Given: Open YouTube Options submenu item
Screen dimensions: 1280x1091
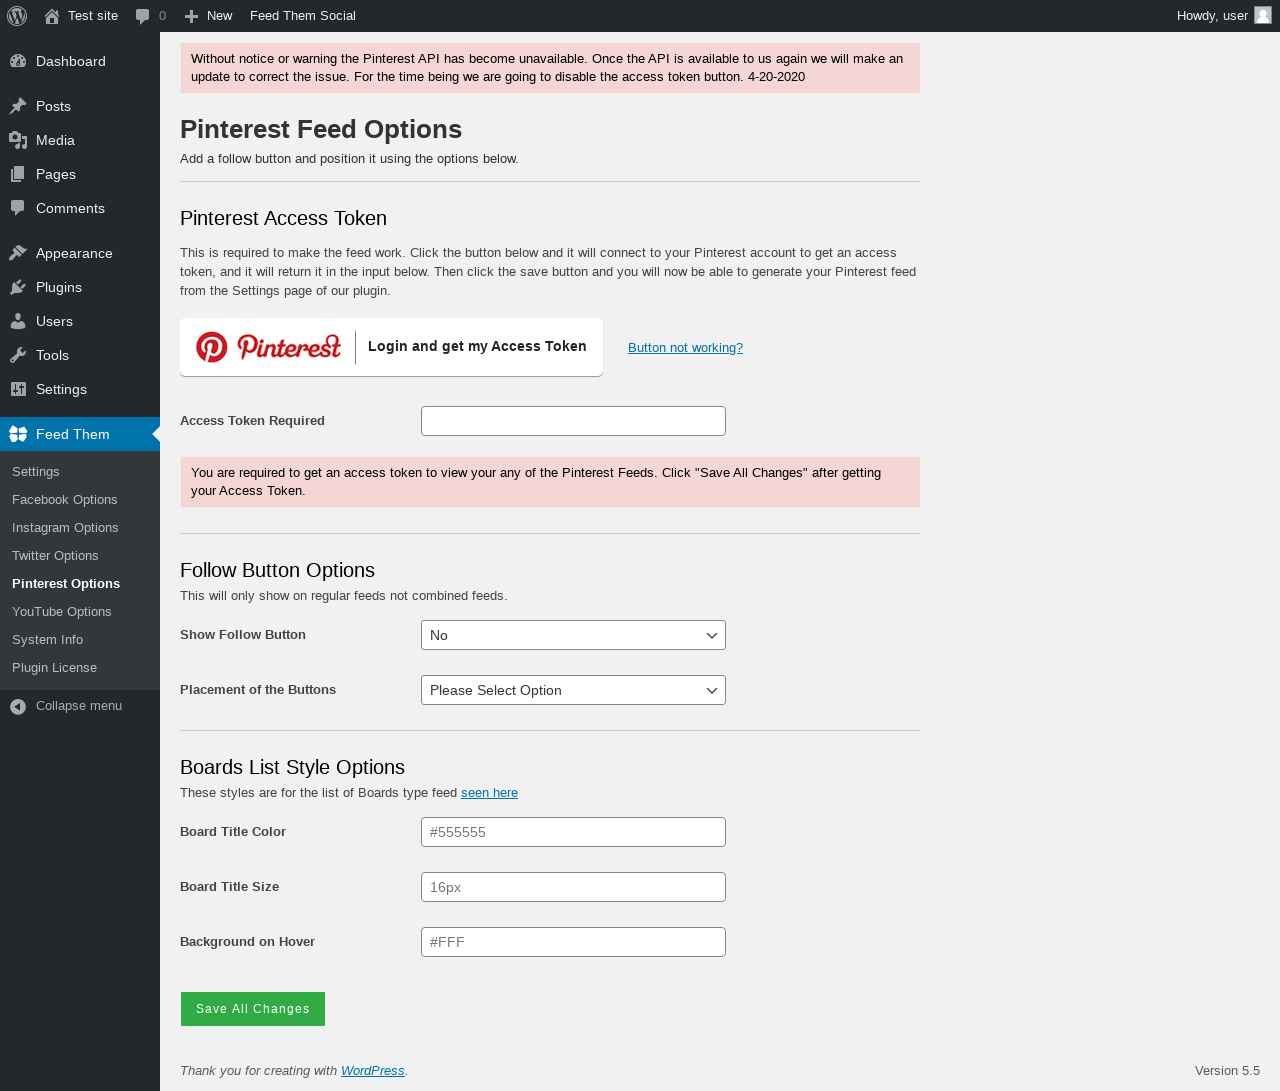Looking at the screenshot, I should pyautogui.click(x=62, y=612).
